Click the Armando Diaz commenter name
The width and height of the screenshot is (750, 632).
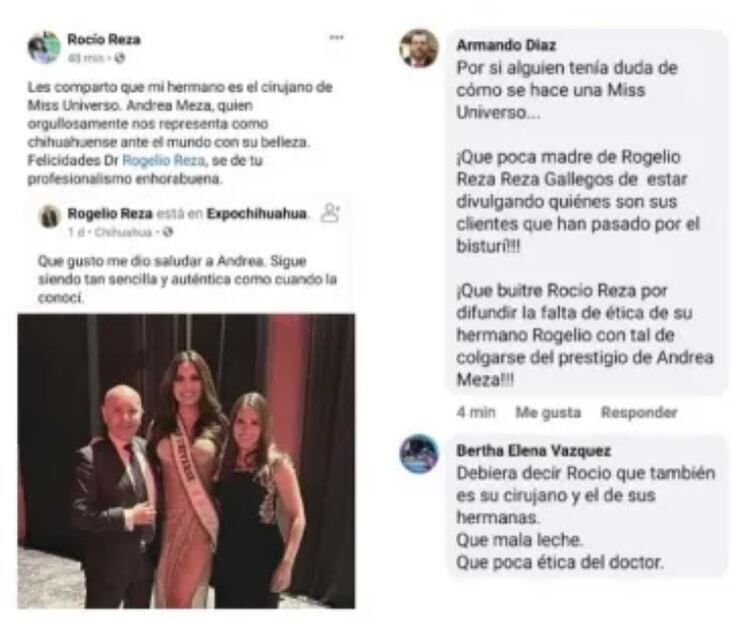tap(506, 45)
